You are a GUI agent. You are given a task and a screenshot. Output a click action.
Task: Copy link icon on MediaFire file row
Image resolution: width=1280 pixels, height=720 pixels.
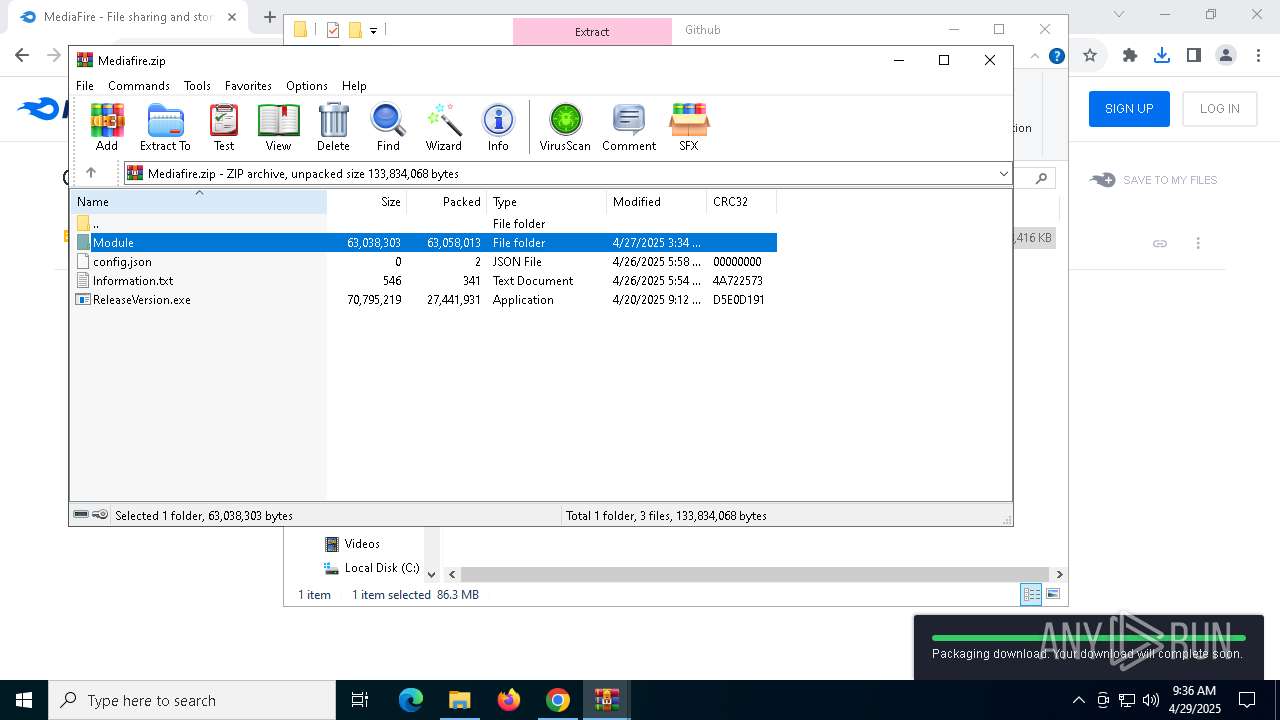(1160, 243)
